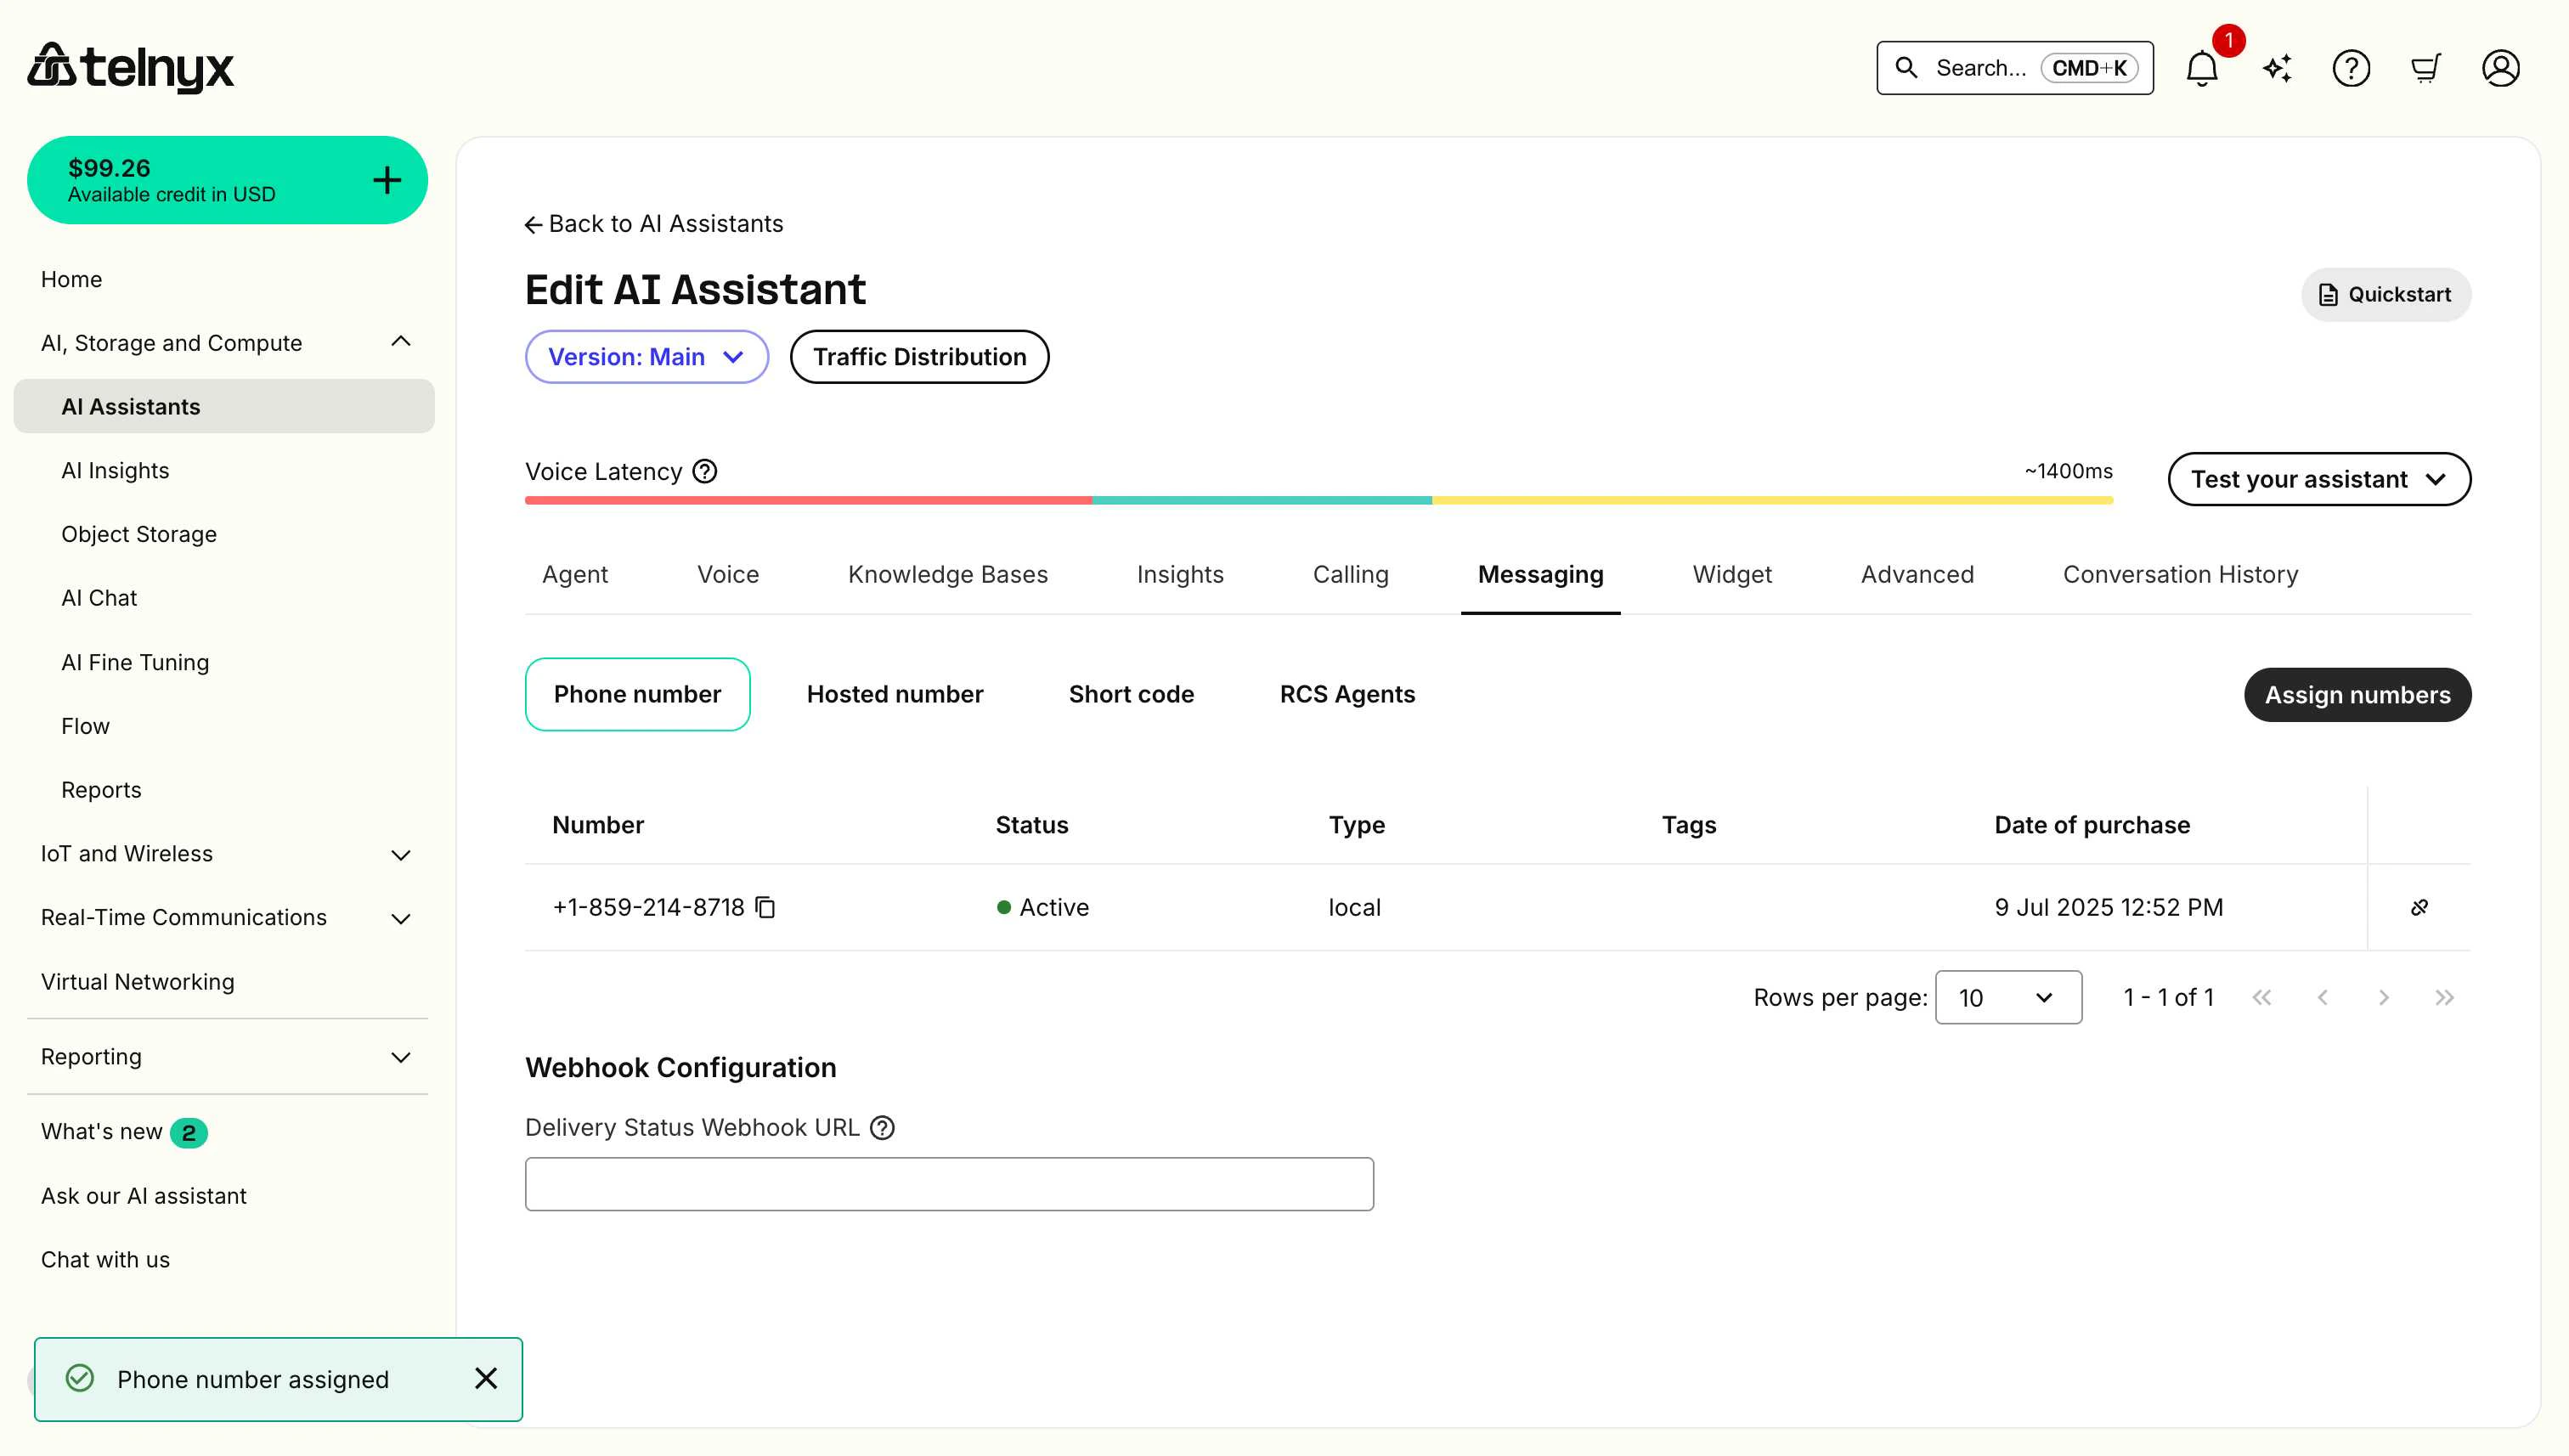Viewport: 2569px width, 1456px height.
Task: Open the Version: Main dropdown
Action: [646, 356]
